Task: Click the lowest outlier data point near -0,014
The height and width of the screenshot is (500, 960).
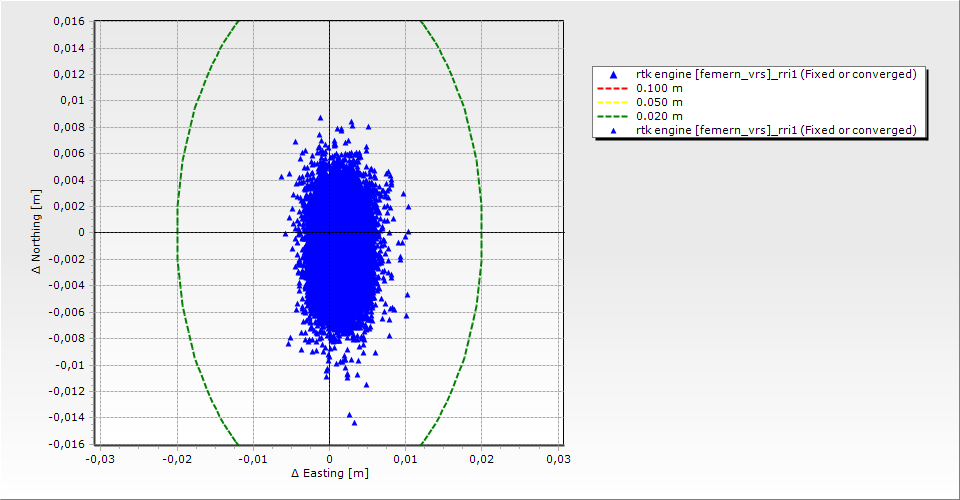Action: click(353, 422)
